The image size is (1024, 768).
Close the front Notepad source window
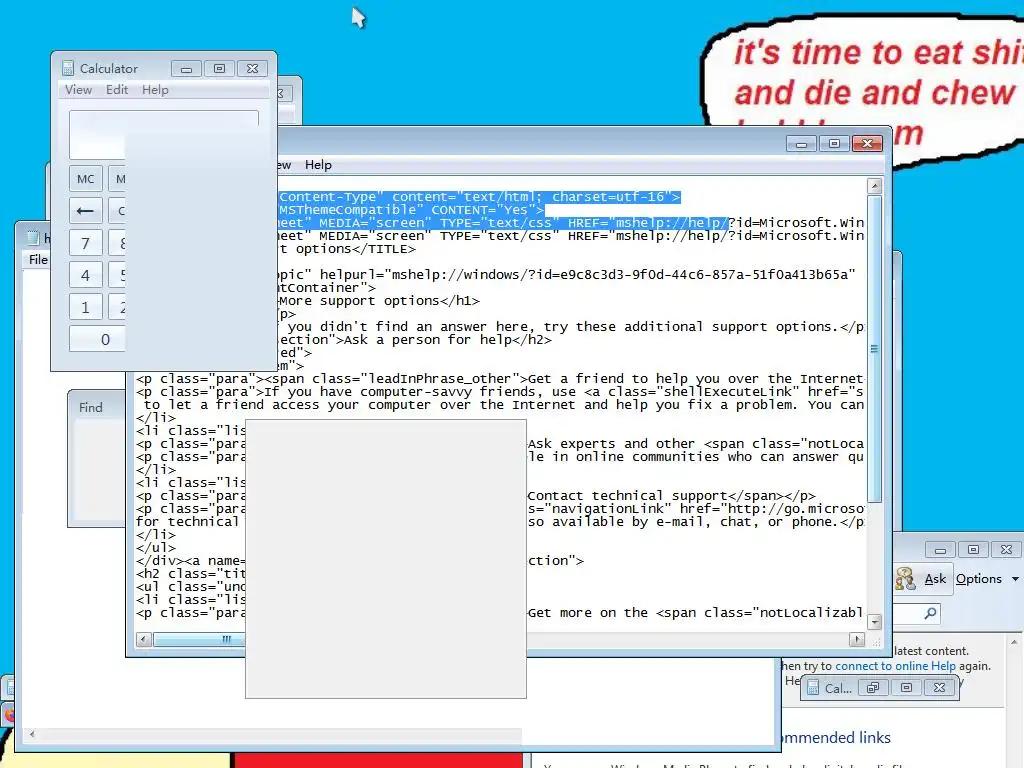867,144
